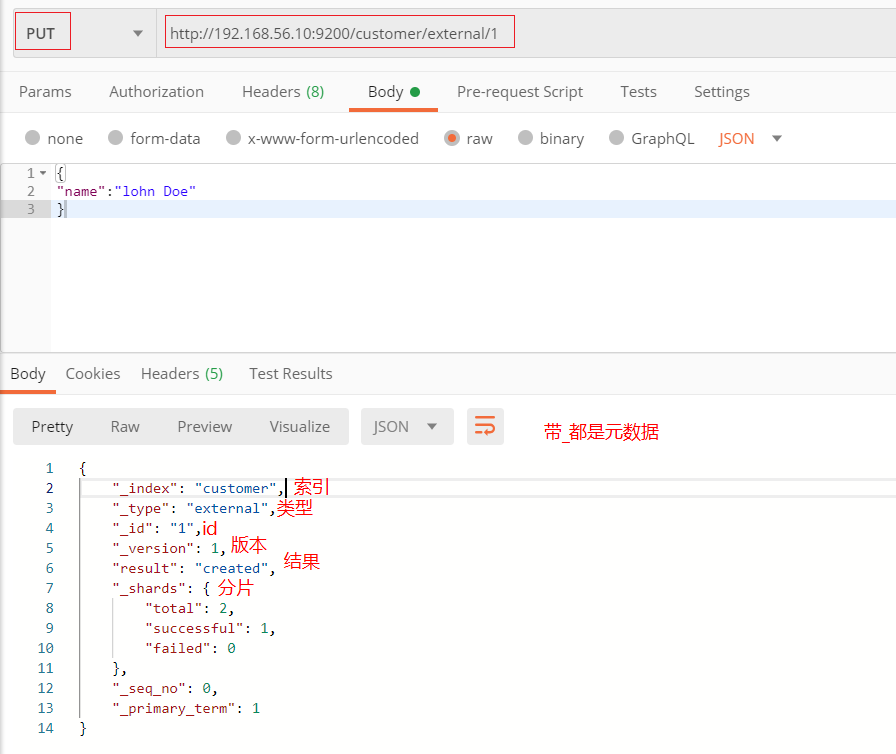Open the response Cookies tab
The image size is (896, 754).
pos(93,374)
